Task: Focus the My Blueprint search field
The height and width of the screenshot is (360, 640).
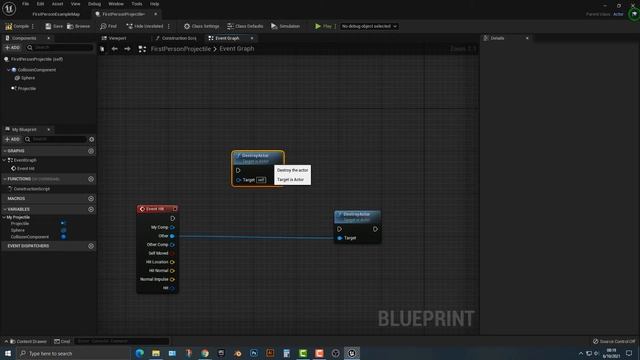Action: (x=56, y=139)
